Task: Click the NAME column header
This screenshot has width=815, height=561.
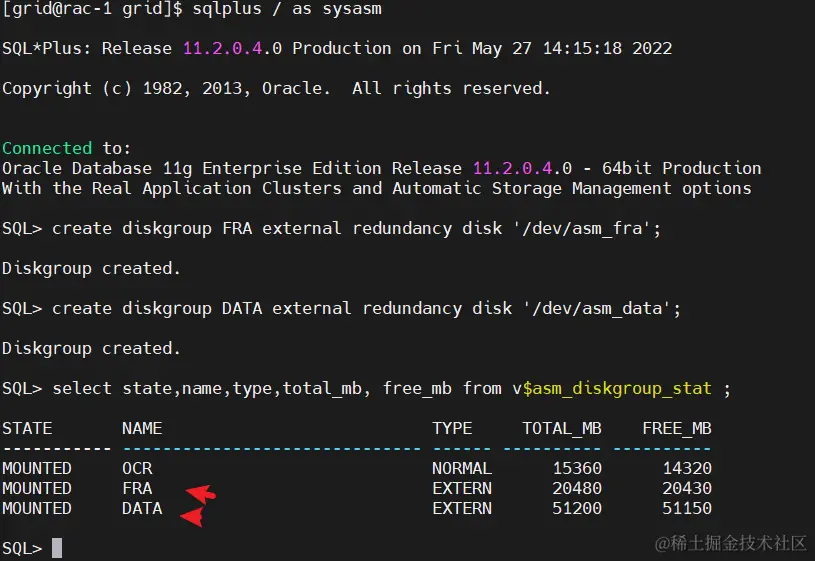Action: point(142,428)
